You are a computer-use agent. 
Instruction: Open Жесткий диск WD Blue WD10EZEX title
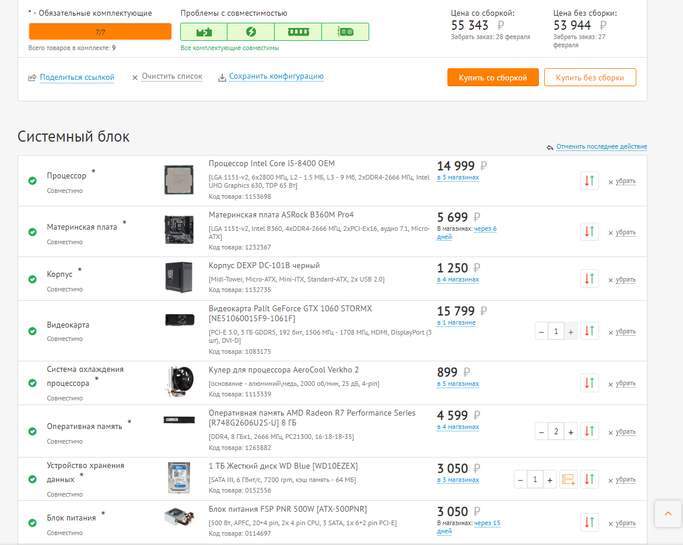tap(283, 466)
